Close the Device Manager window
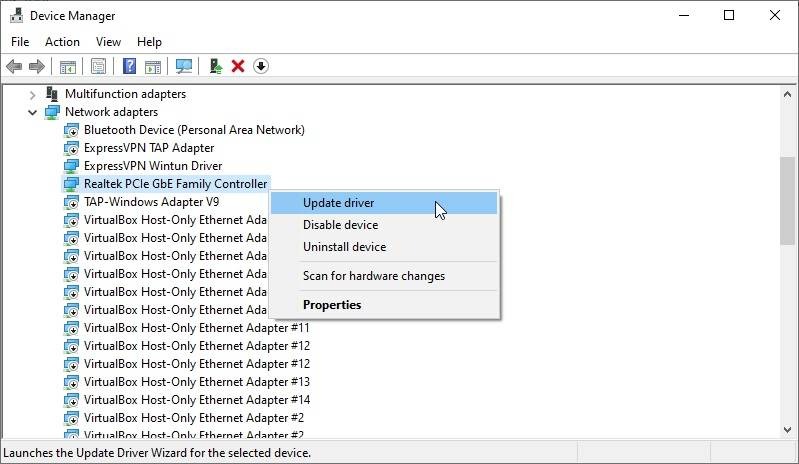This screenshot has width=799, height=464. pos(775,15)
